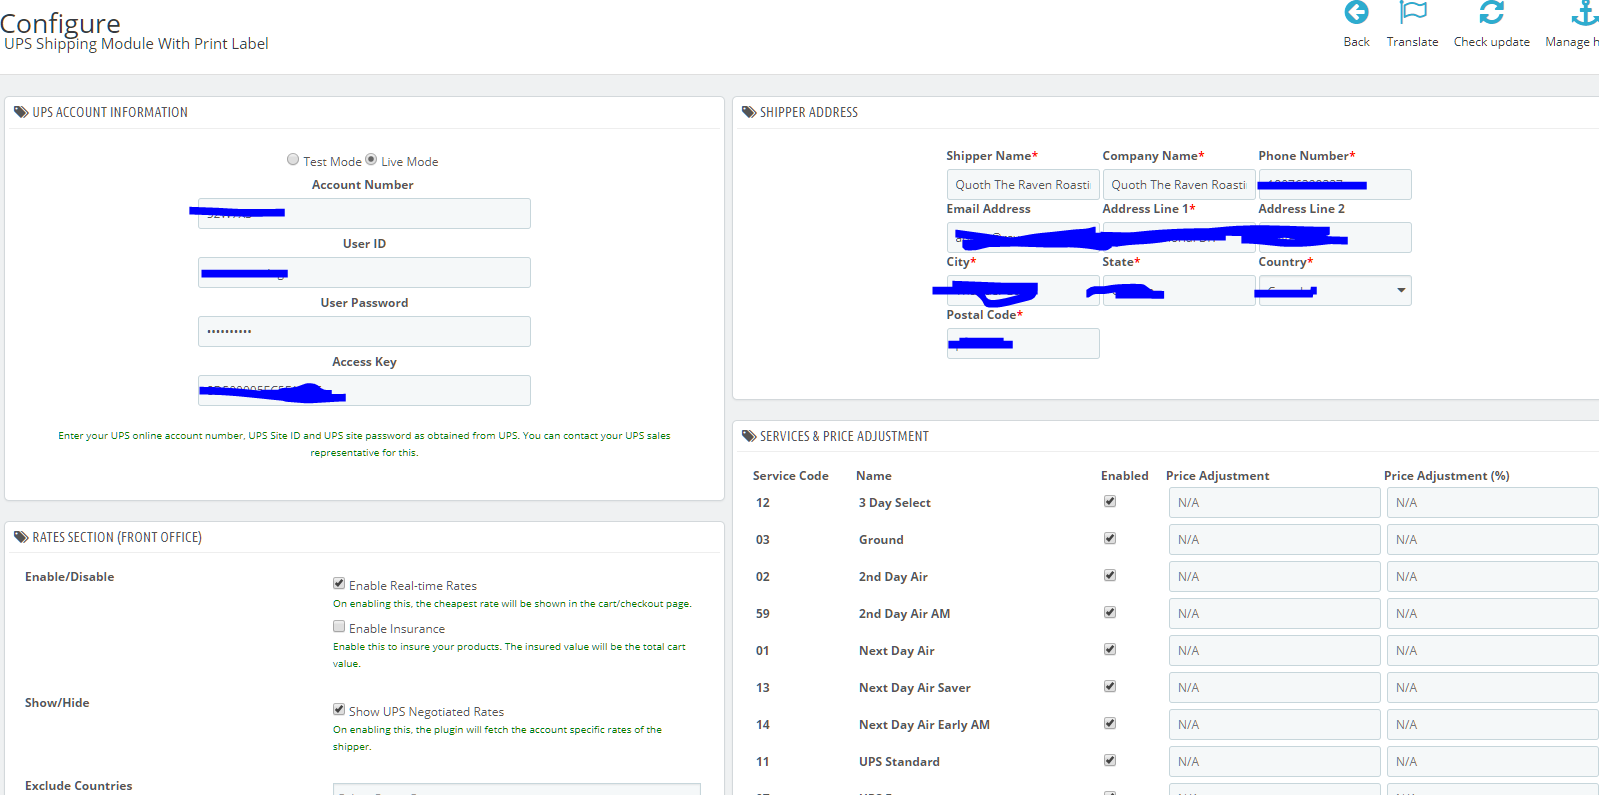Set Price Adjustment for Next Day Air Early AM
Viewport: 1599px width, 795px height.
pos(1275,725)
